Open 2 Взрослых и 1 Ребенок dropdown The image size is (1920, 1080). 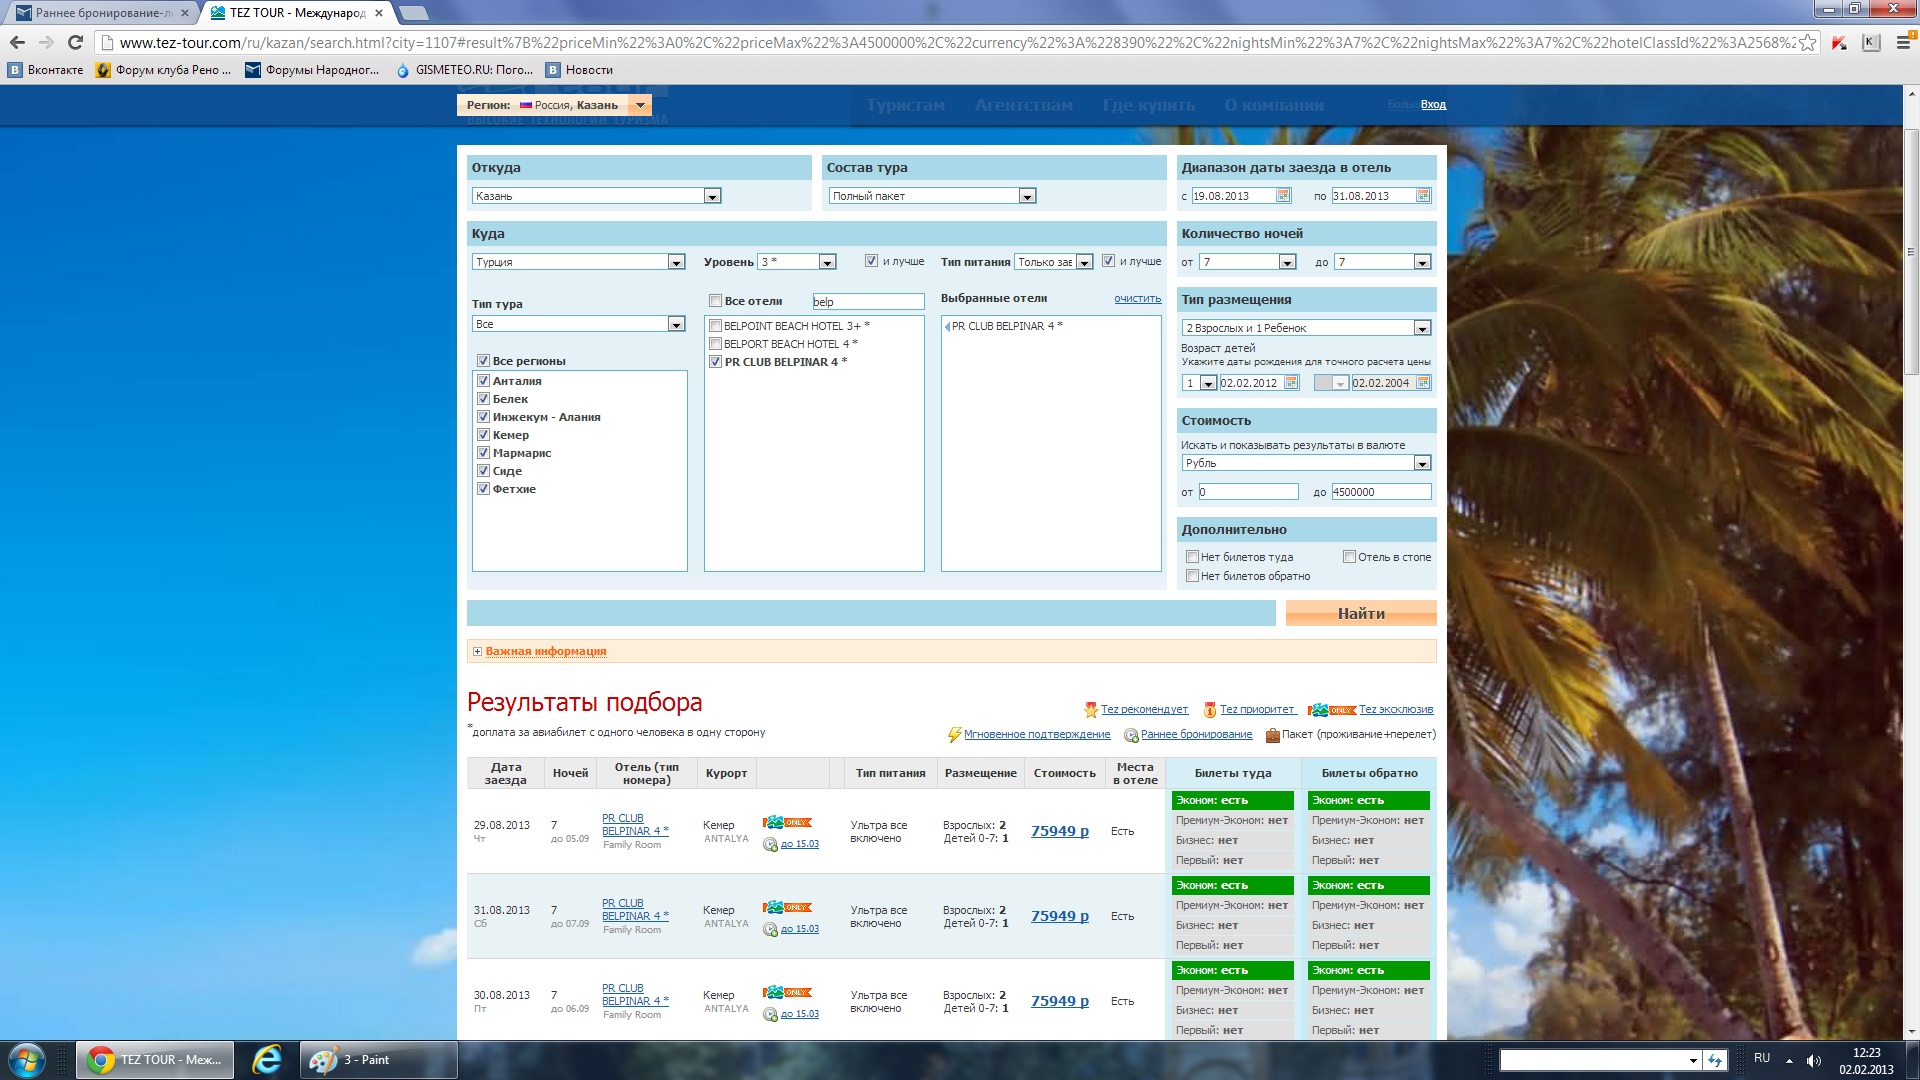[x=1306, y=328]
